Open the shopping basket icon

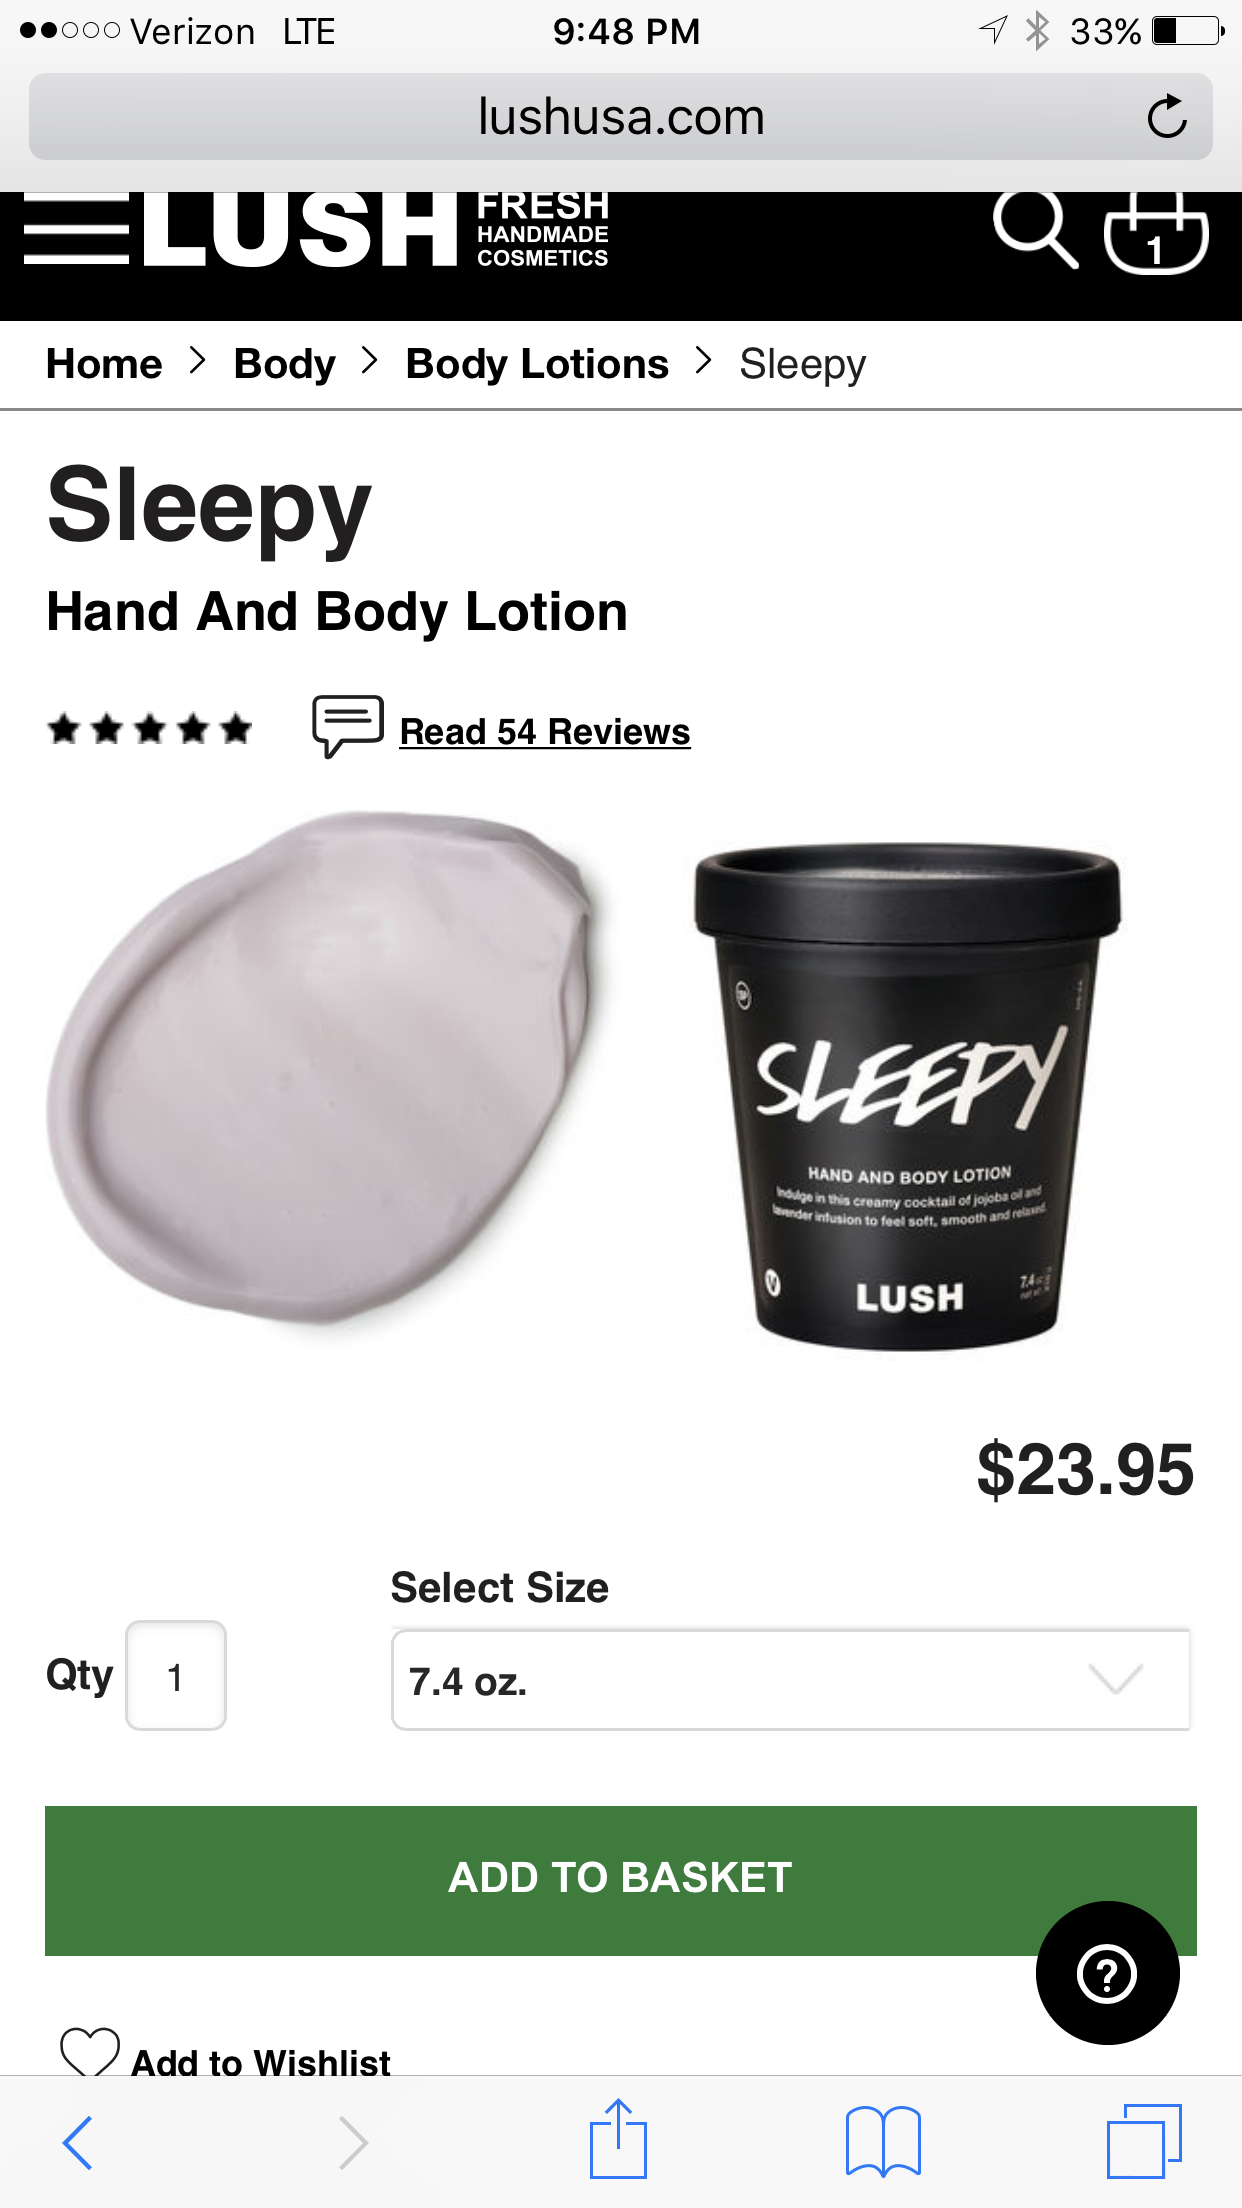(x=1156, y=232)
